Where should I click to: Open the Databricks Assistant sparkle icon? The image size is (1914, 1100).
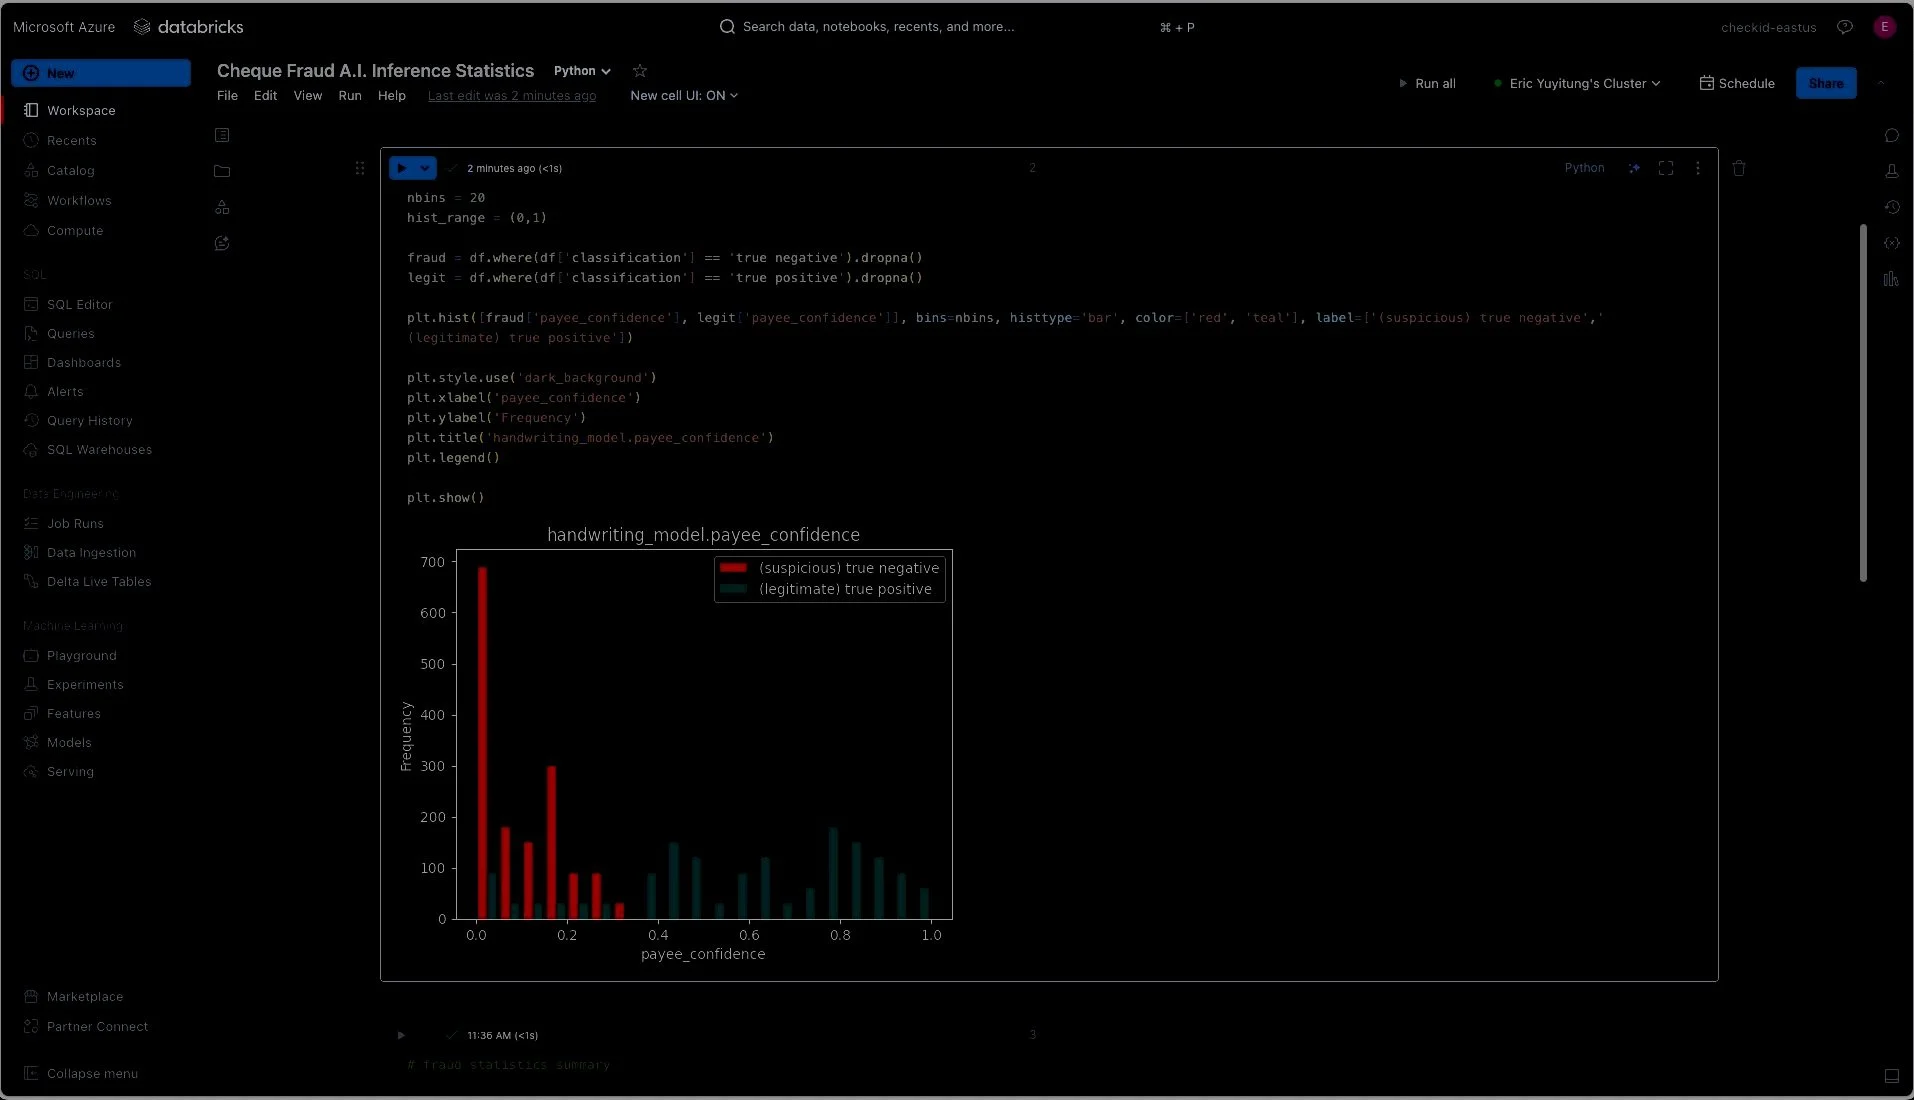click(1634, 168)
